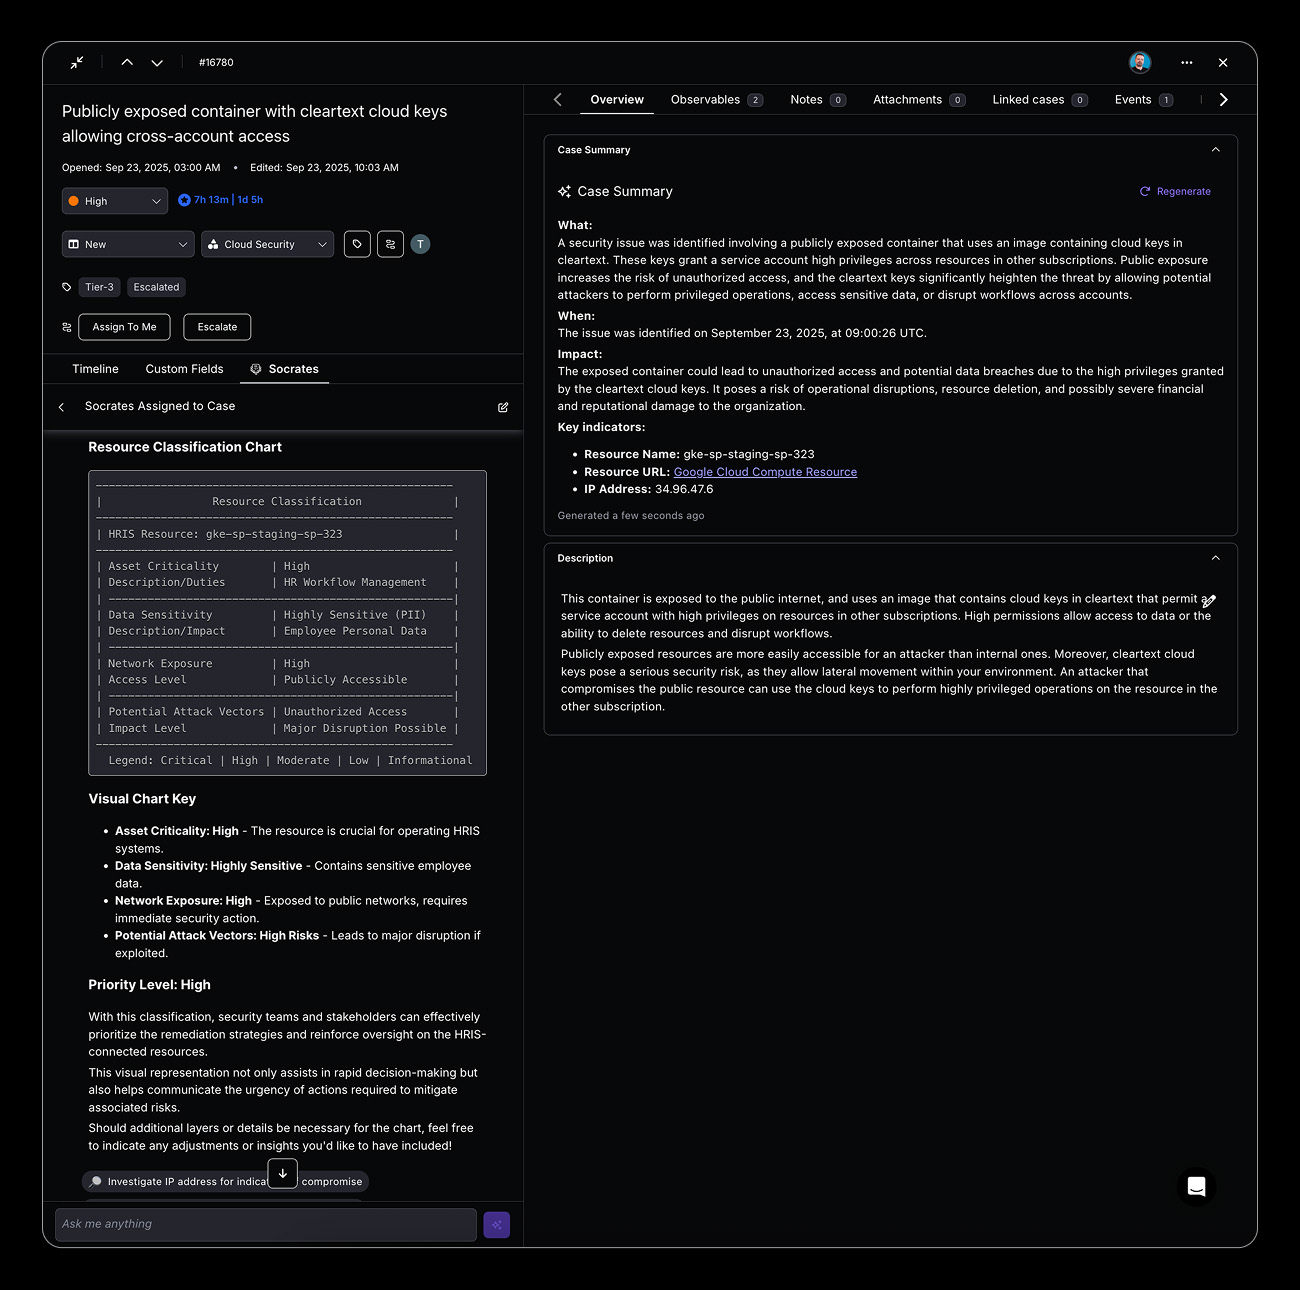Open the three-dots more options menu

1186,62
